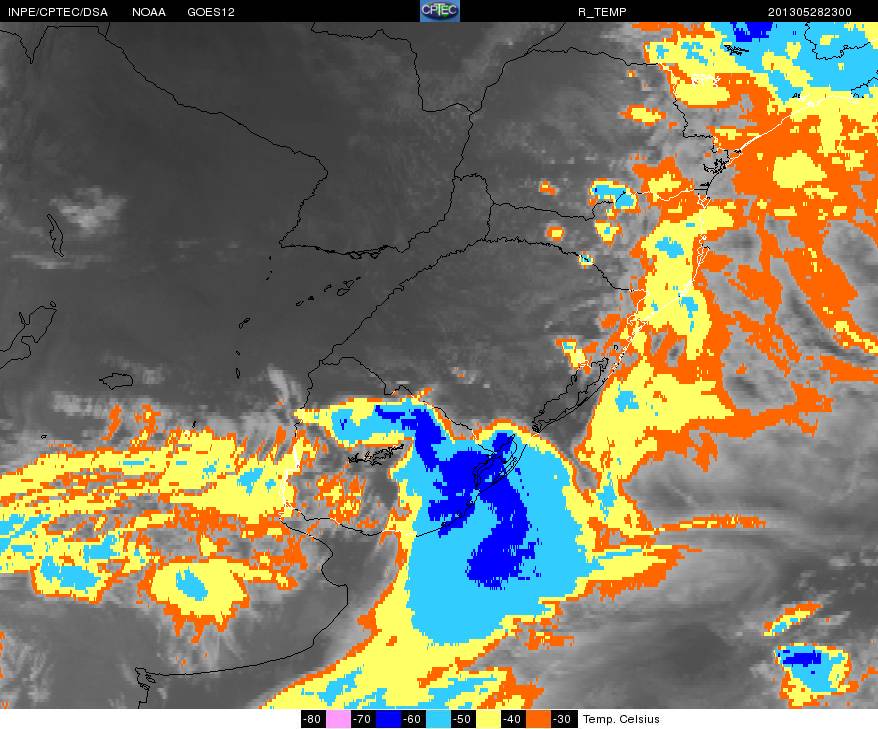Click the -60 legend value label
878x729 pixels.
point(413,719)
